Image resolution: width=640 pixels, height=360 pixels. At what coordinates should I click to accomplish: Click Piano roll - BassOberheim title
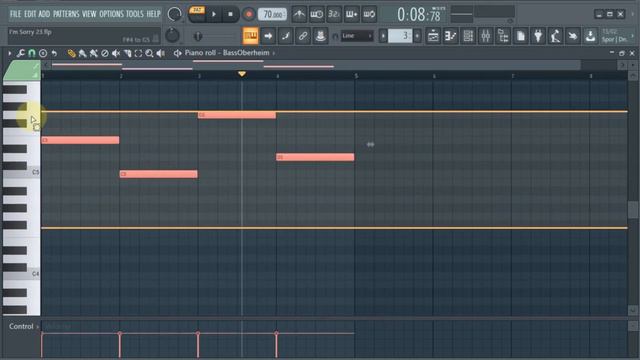click(227, 53)
